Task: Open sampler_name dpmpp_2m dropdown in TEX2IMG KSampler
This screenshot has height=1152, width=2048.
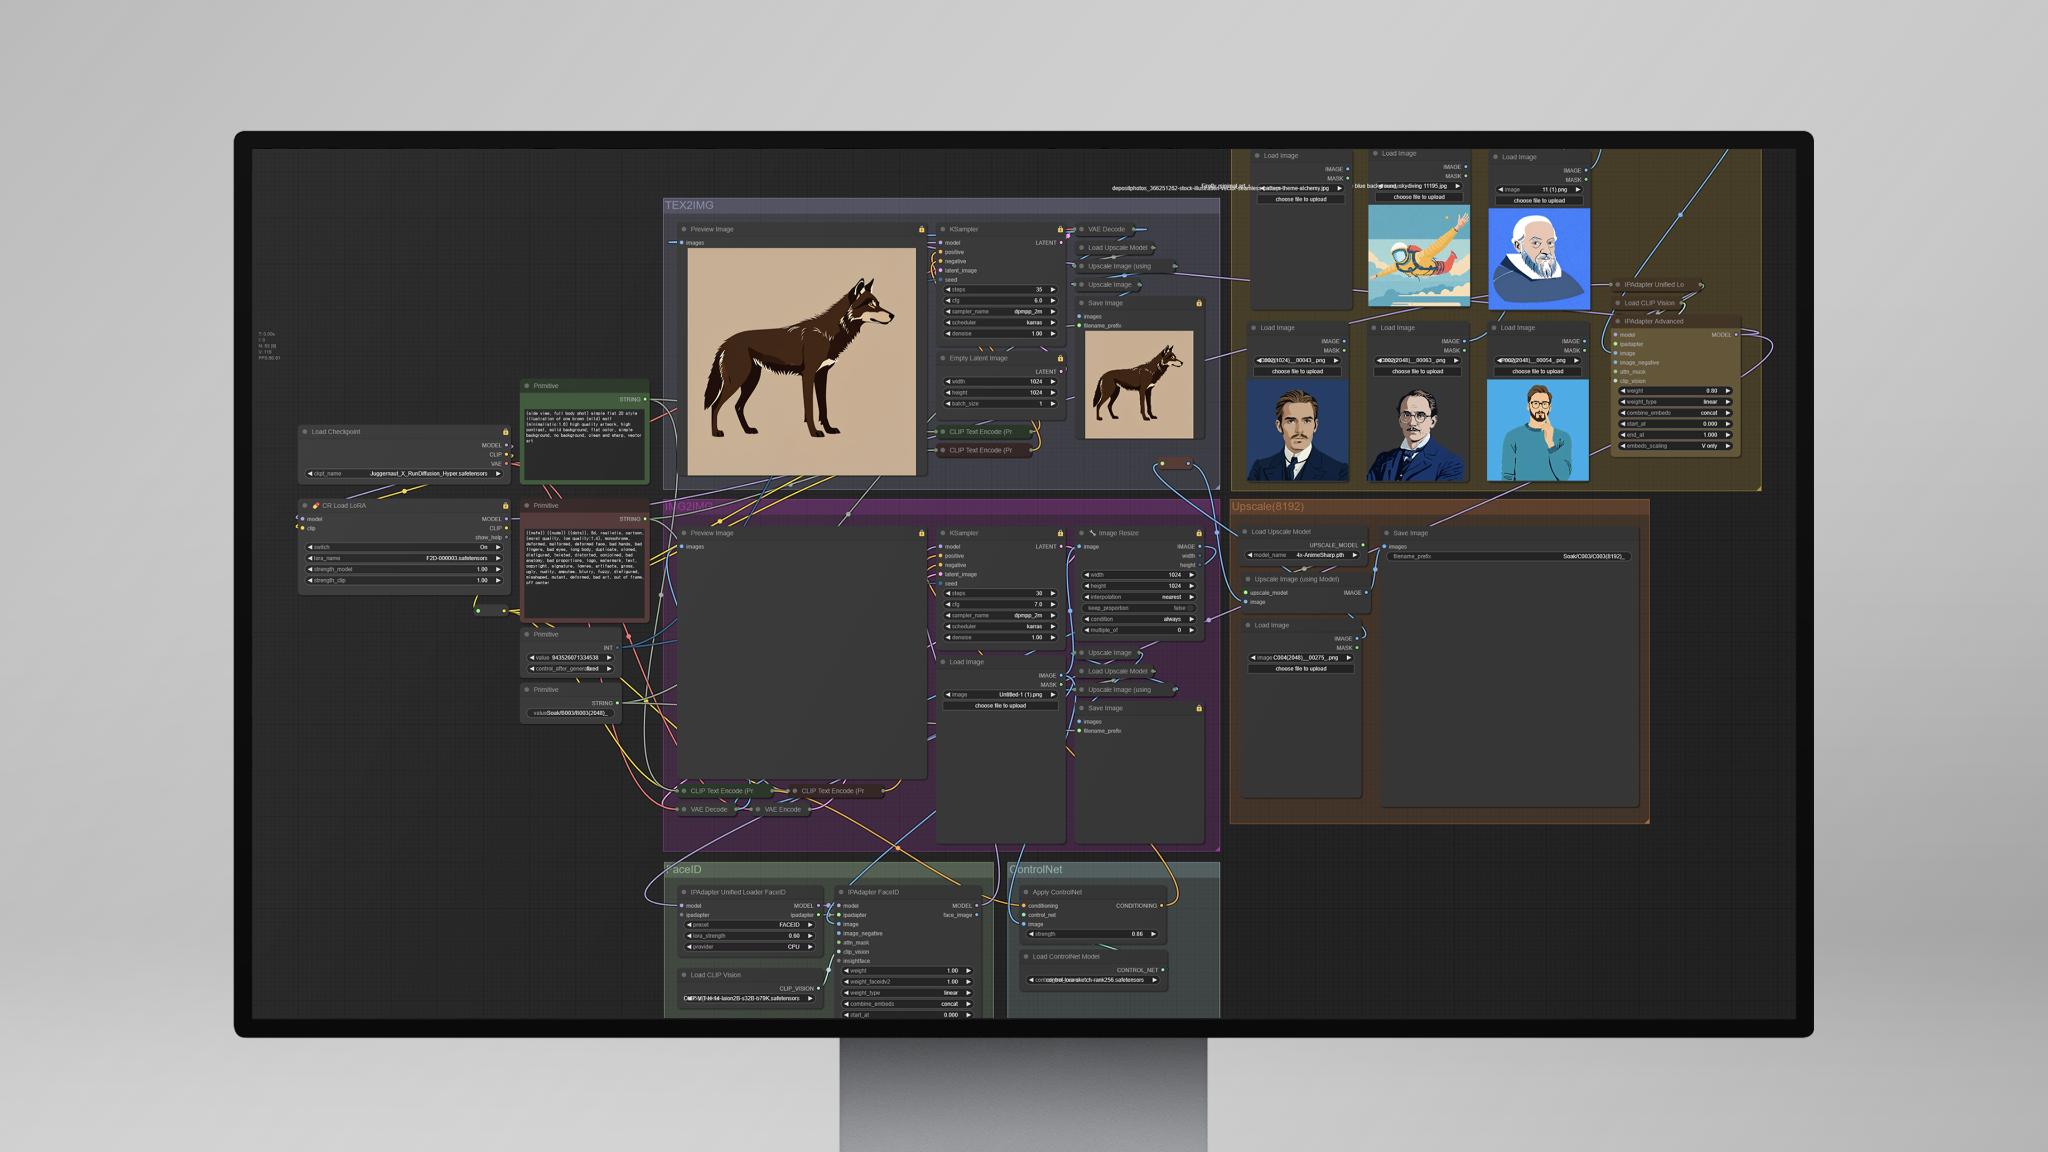Action: 1000,312
